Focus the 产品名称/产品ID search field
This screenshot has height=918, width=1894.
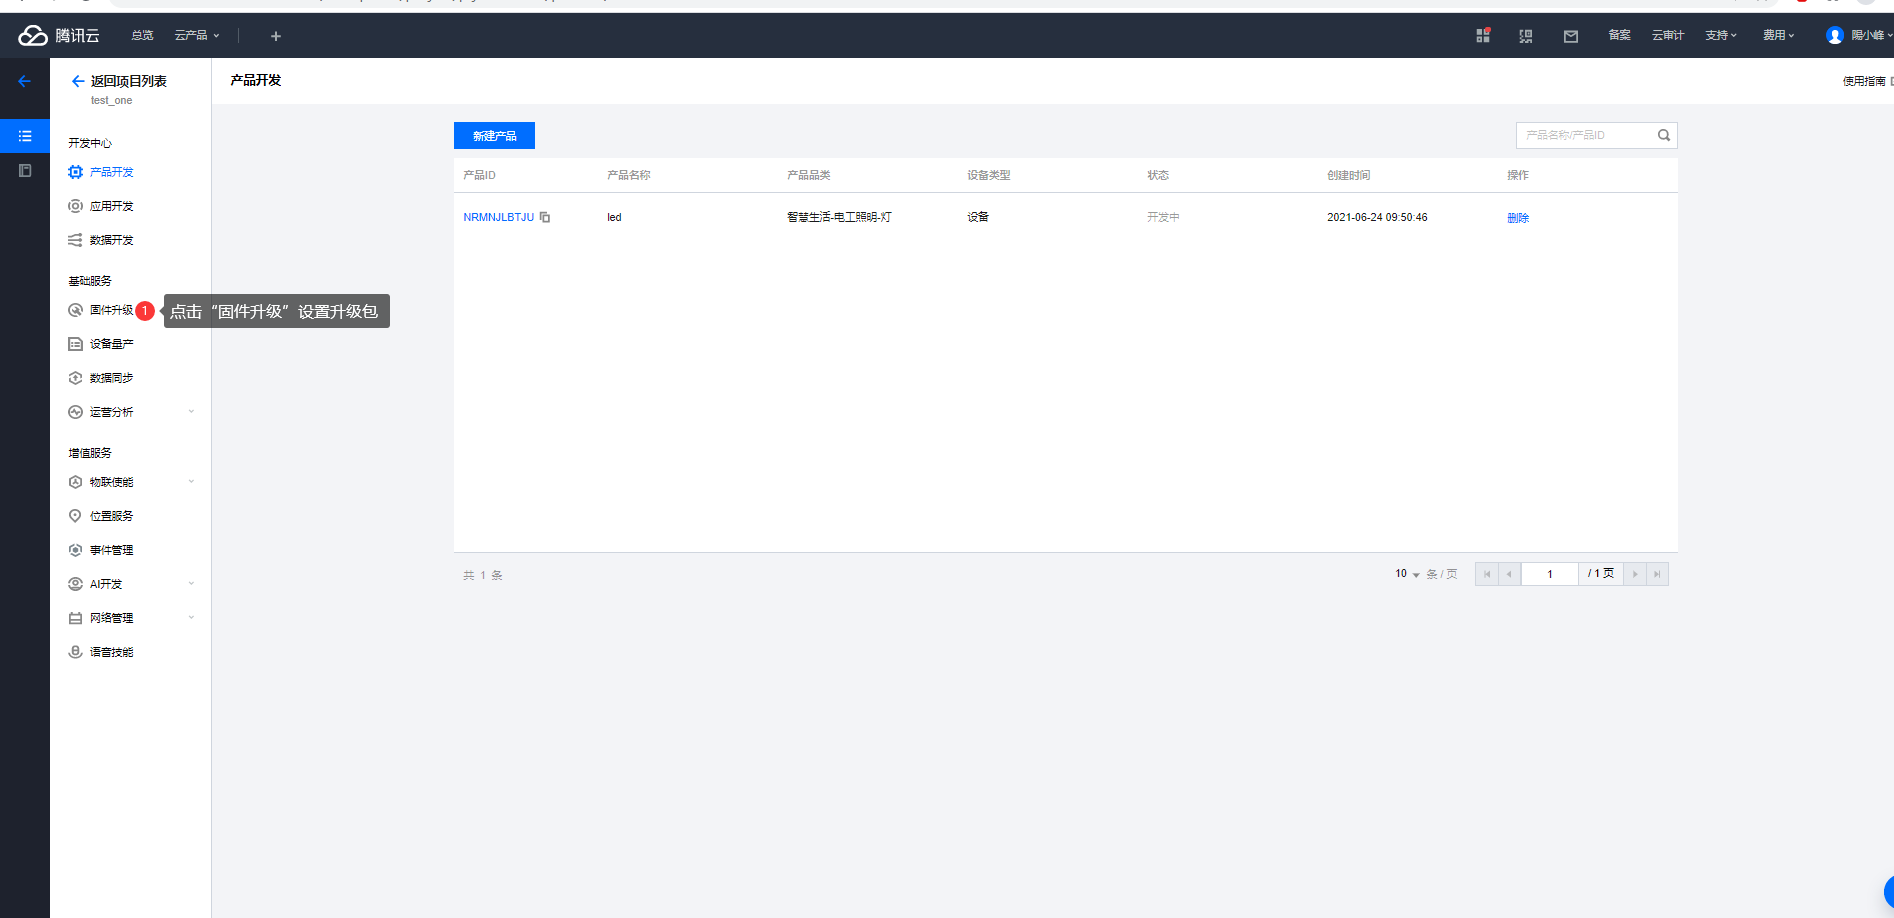click(1585, 135)
